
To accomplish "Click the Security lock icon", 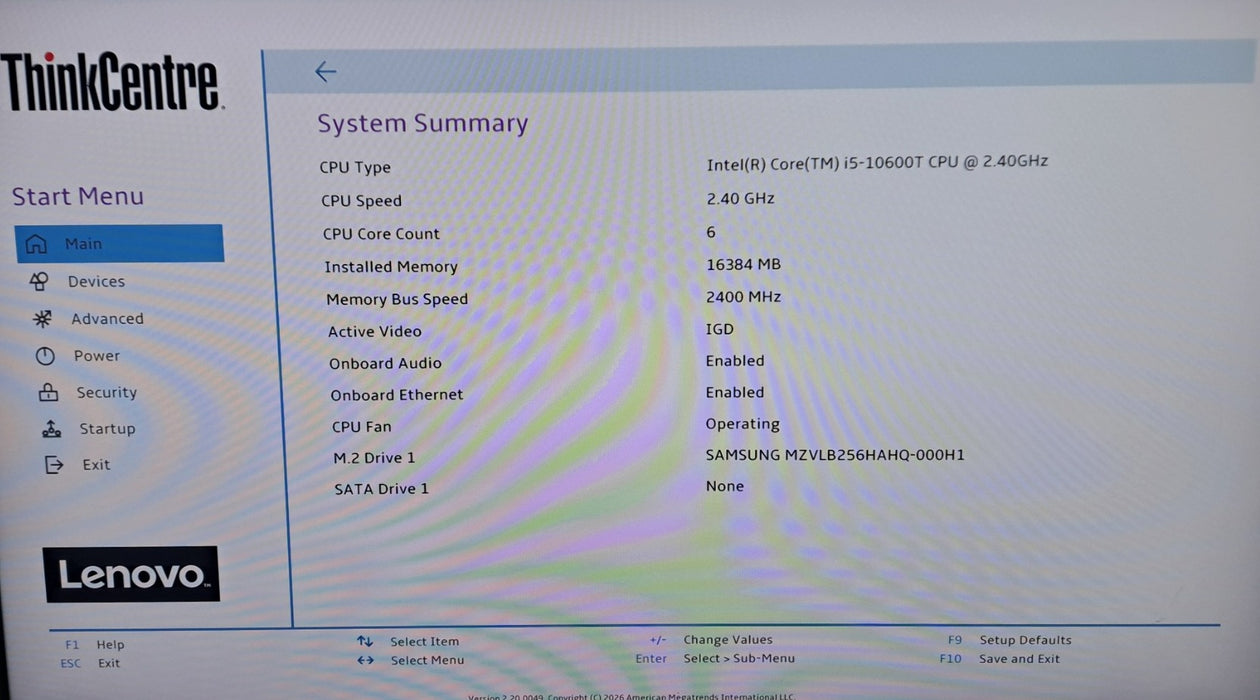I will (x=48, y=393).
